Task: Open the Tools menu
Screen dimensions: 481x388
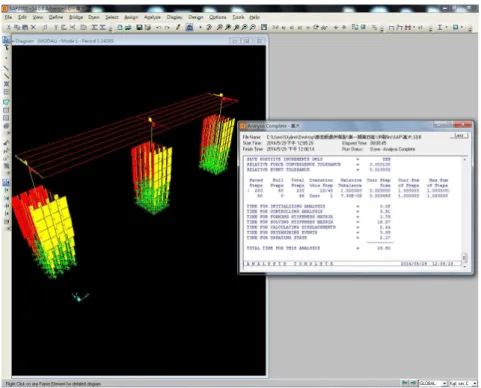Action: (x=238, y=17)
